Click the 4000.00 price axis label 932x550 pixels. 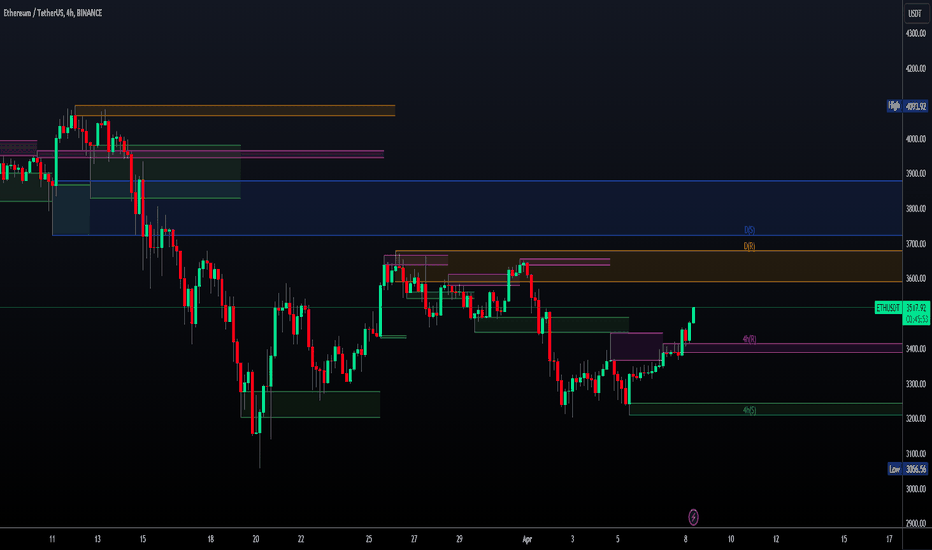coord(916,139)
